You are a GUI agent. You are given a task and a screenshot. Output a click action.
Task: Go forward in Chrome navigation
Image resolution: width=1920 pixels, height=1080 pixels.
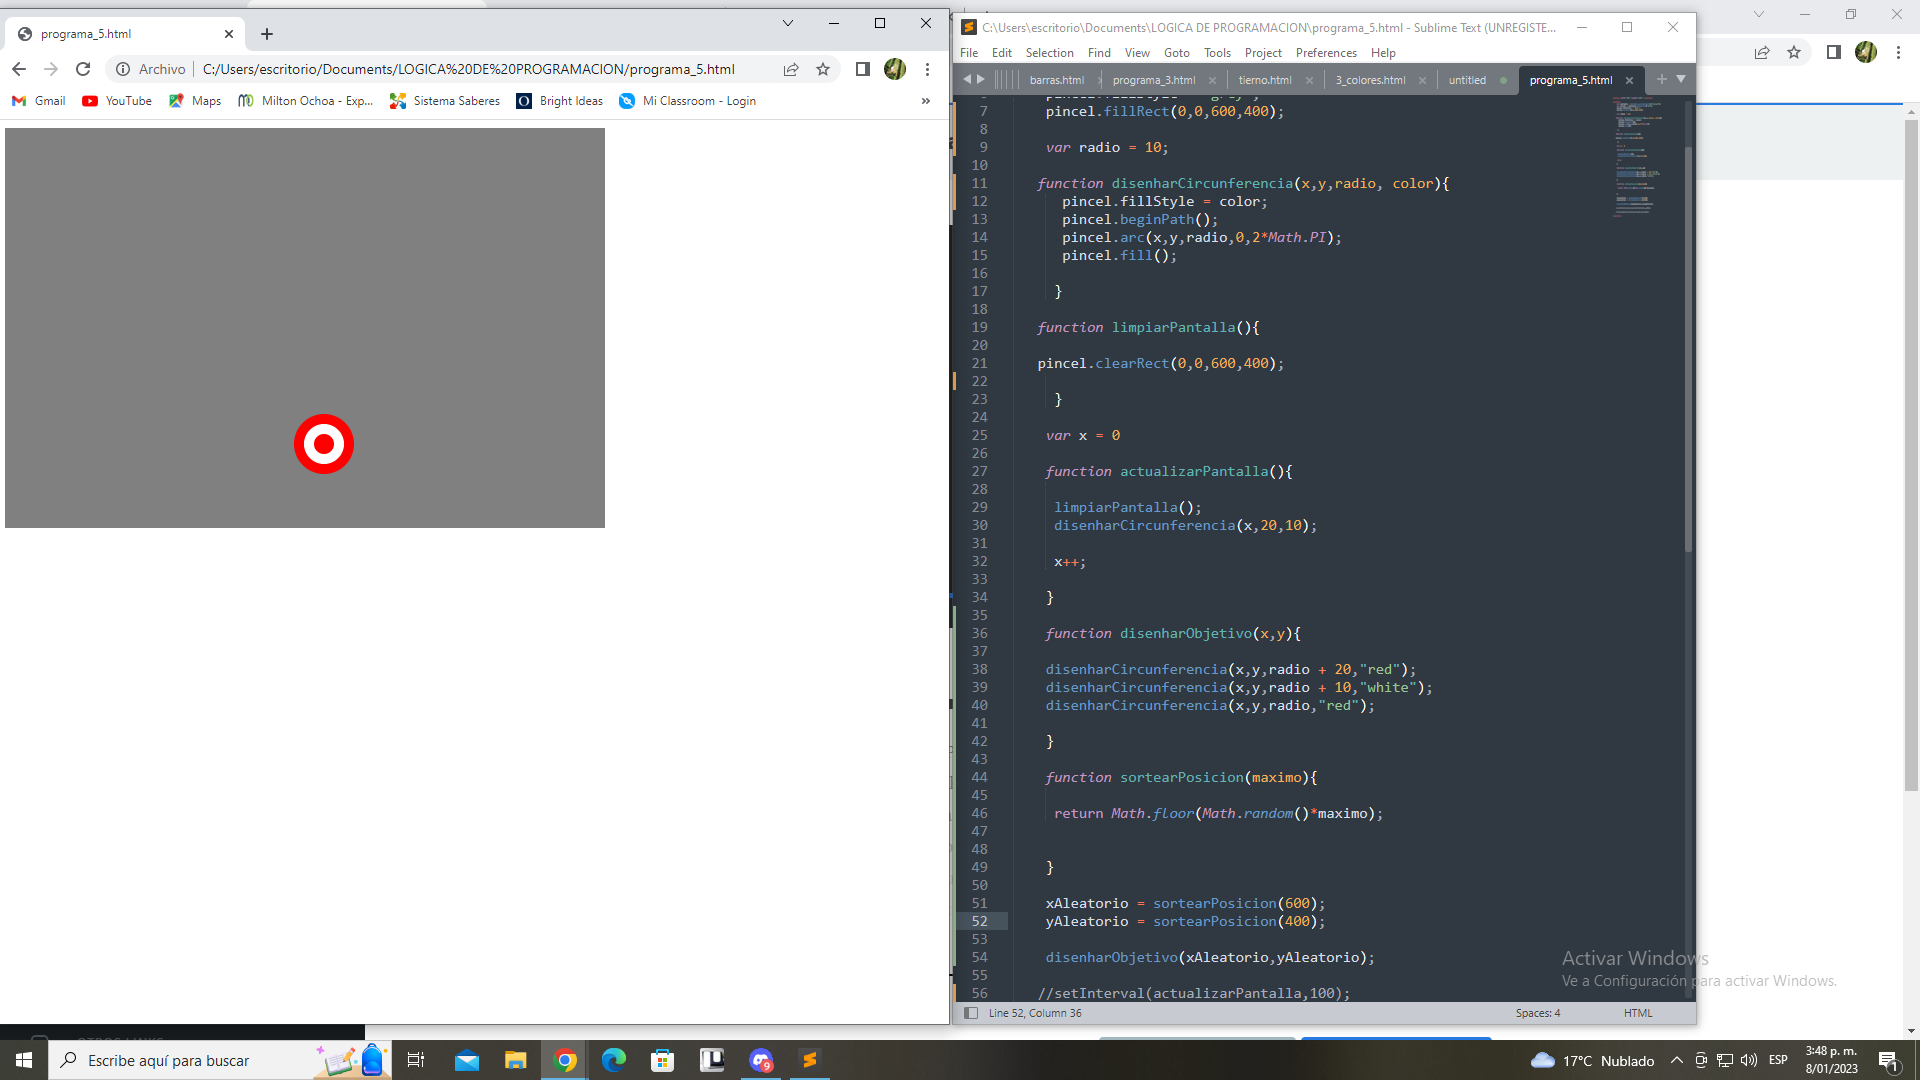[x=51, y=69]
